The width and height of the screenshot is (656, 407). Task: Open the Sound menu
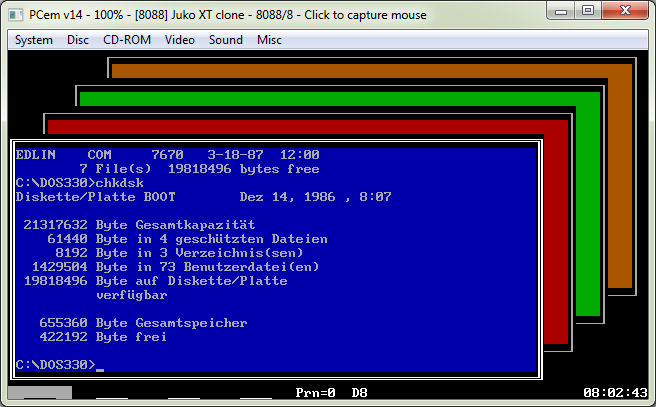pyautogui.click(x=226, y=40)
